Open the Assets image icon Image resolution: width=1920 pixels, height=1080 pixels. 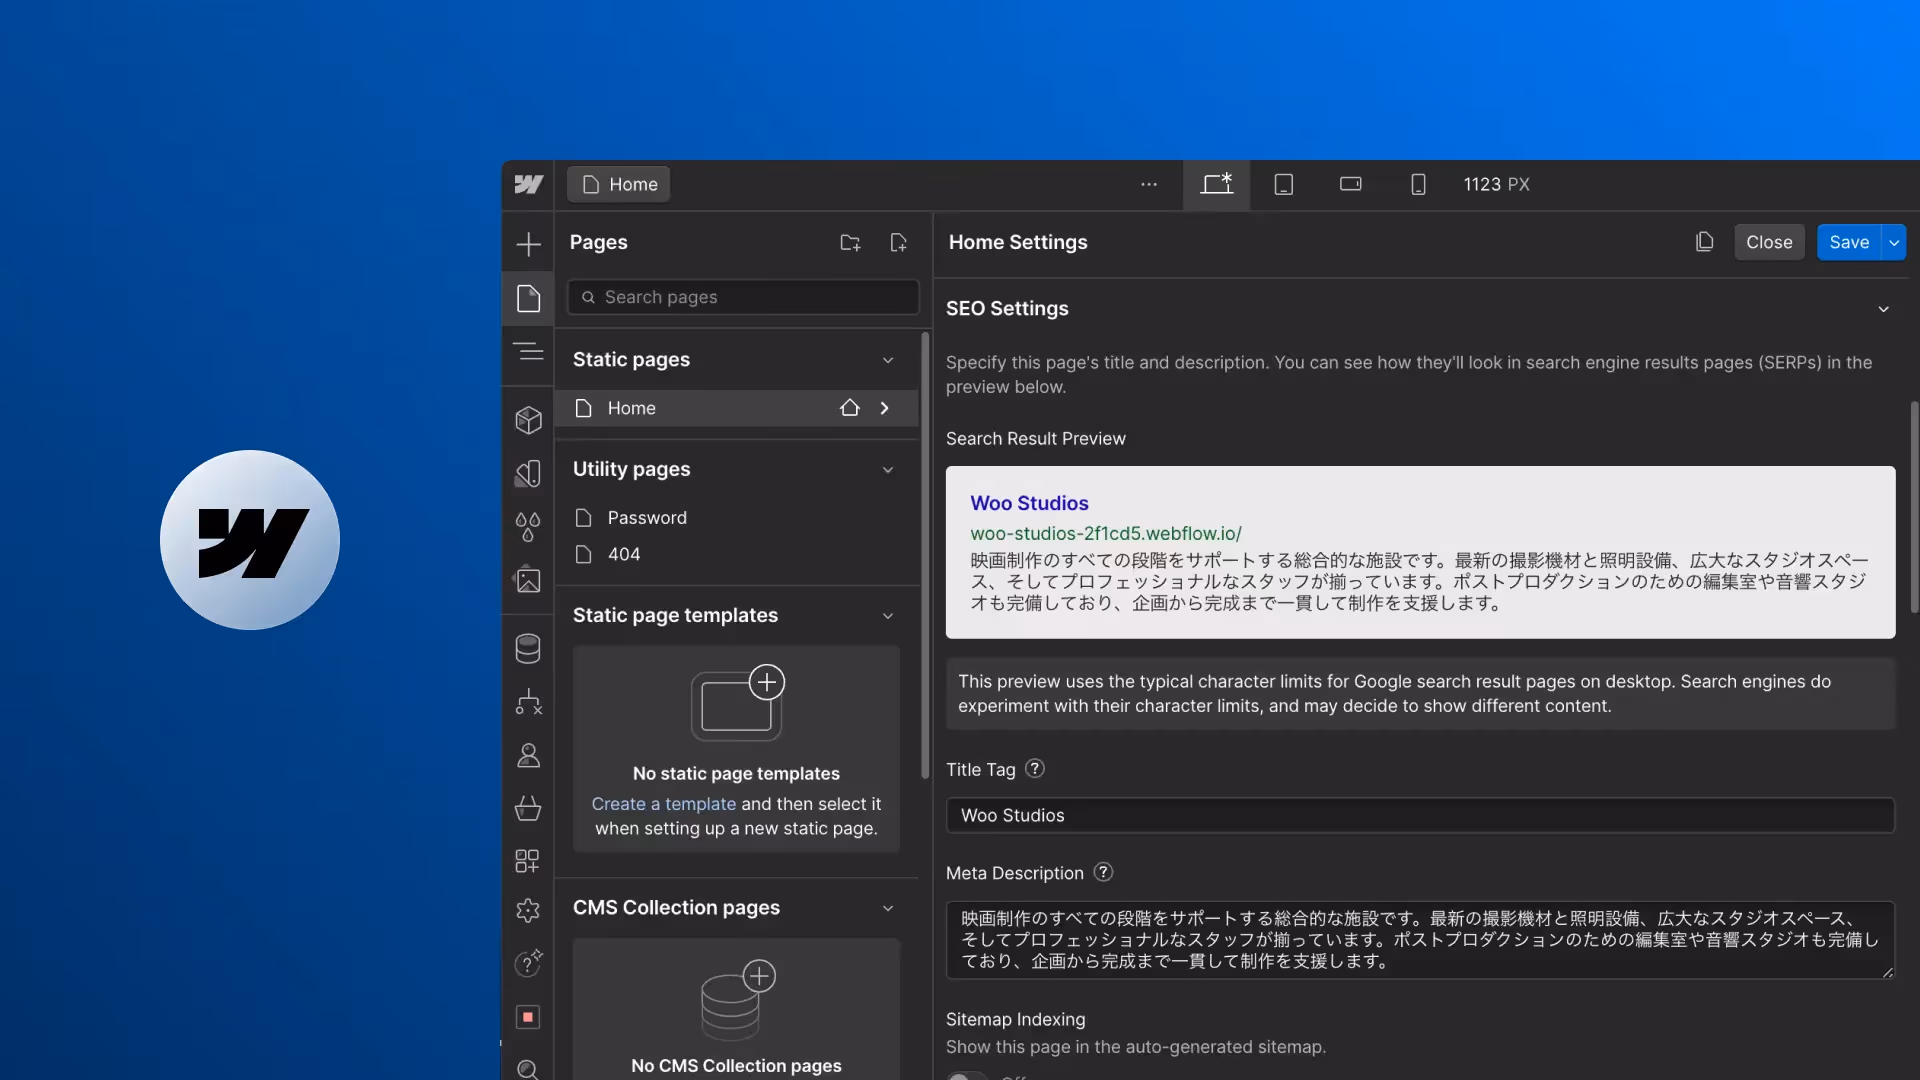tap(528, 580)
